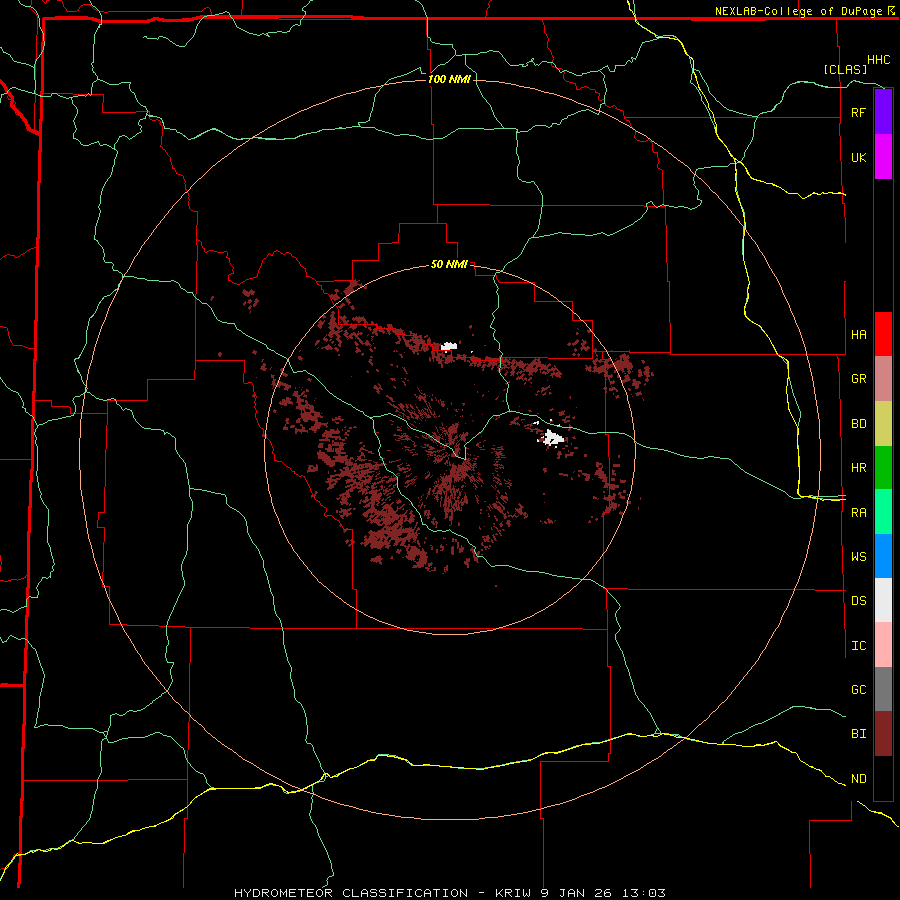Click the WS blue legend color swatch
Screen dimensions: 900x900
883,556
